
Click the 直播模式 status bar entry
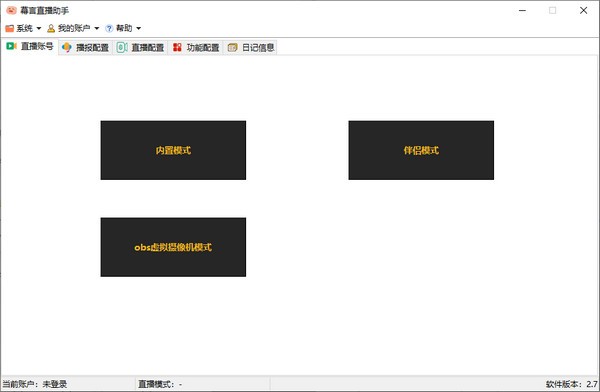click(x=160, y=384)
